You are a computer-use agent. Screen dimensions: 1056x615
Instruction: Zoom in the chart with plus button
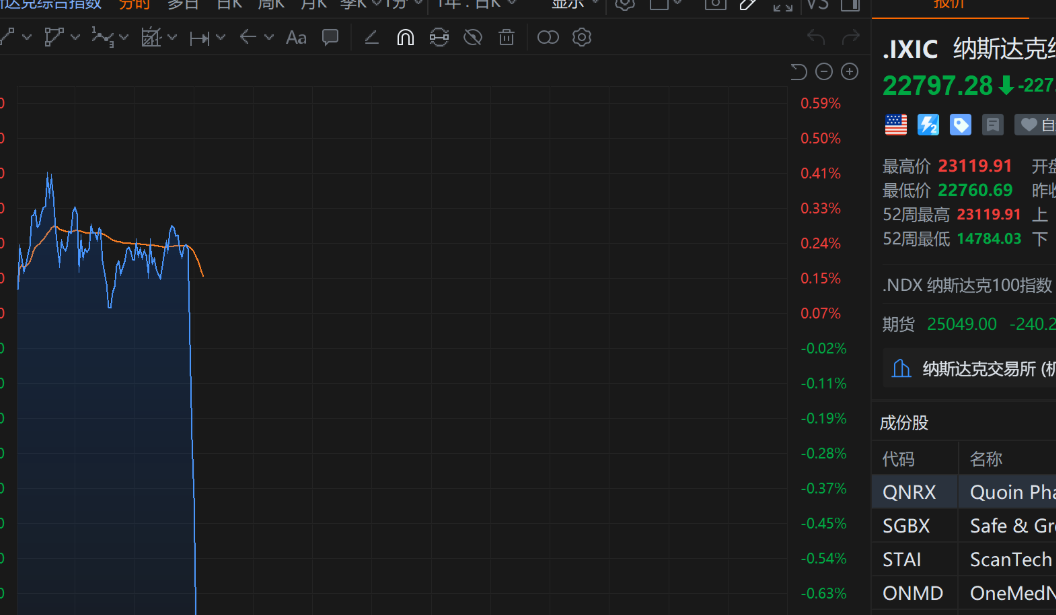coord(850,71)
